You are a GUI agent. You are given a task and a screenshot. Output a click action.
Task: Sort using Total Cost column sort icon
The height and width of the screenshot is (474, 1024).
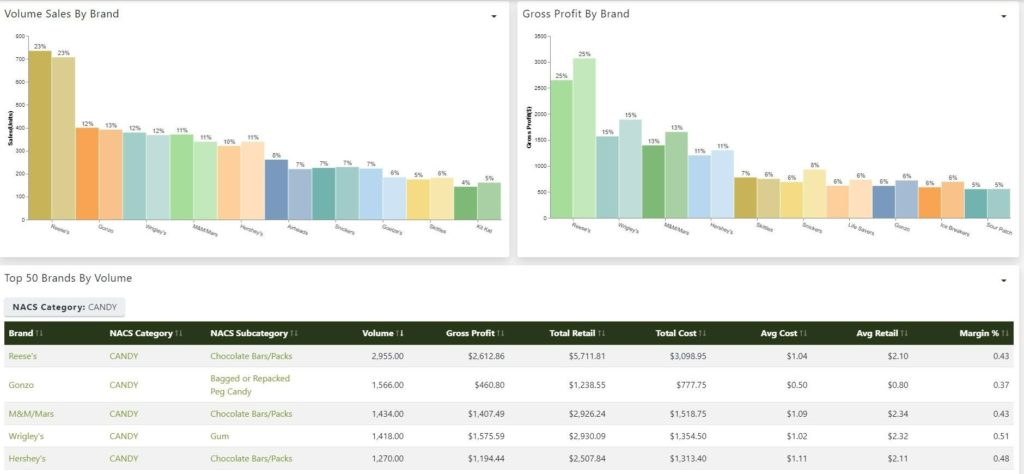(x=702, y=334)
